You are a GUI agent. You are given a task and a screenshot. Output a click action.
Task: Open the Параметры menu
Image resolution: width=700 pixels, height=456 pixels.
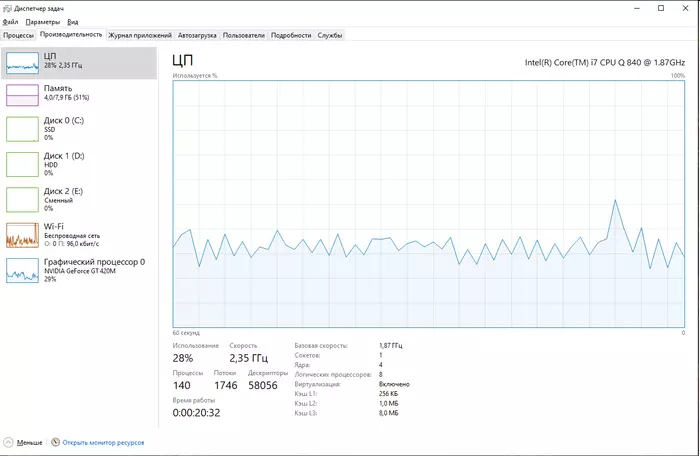click(x=42, y=22)
